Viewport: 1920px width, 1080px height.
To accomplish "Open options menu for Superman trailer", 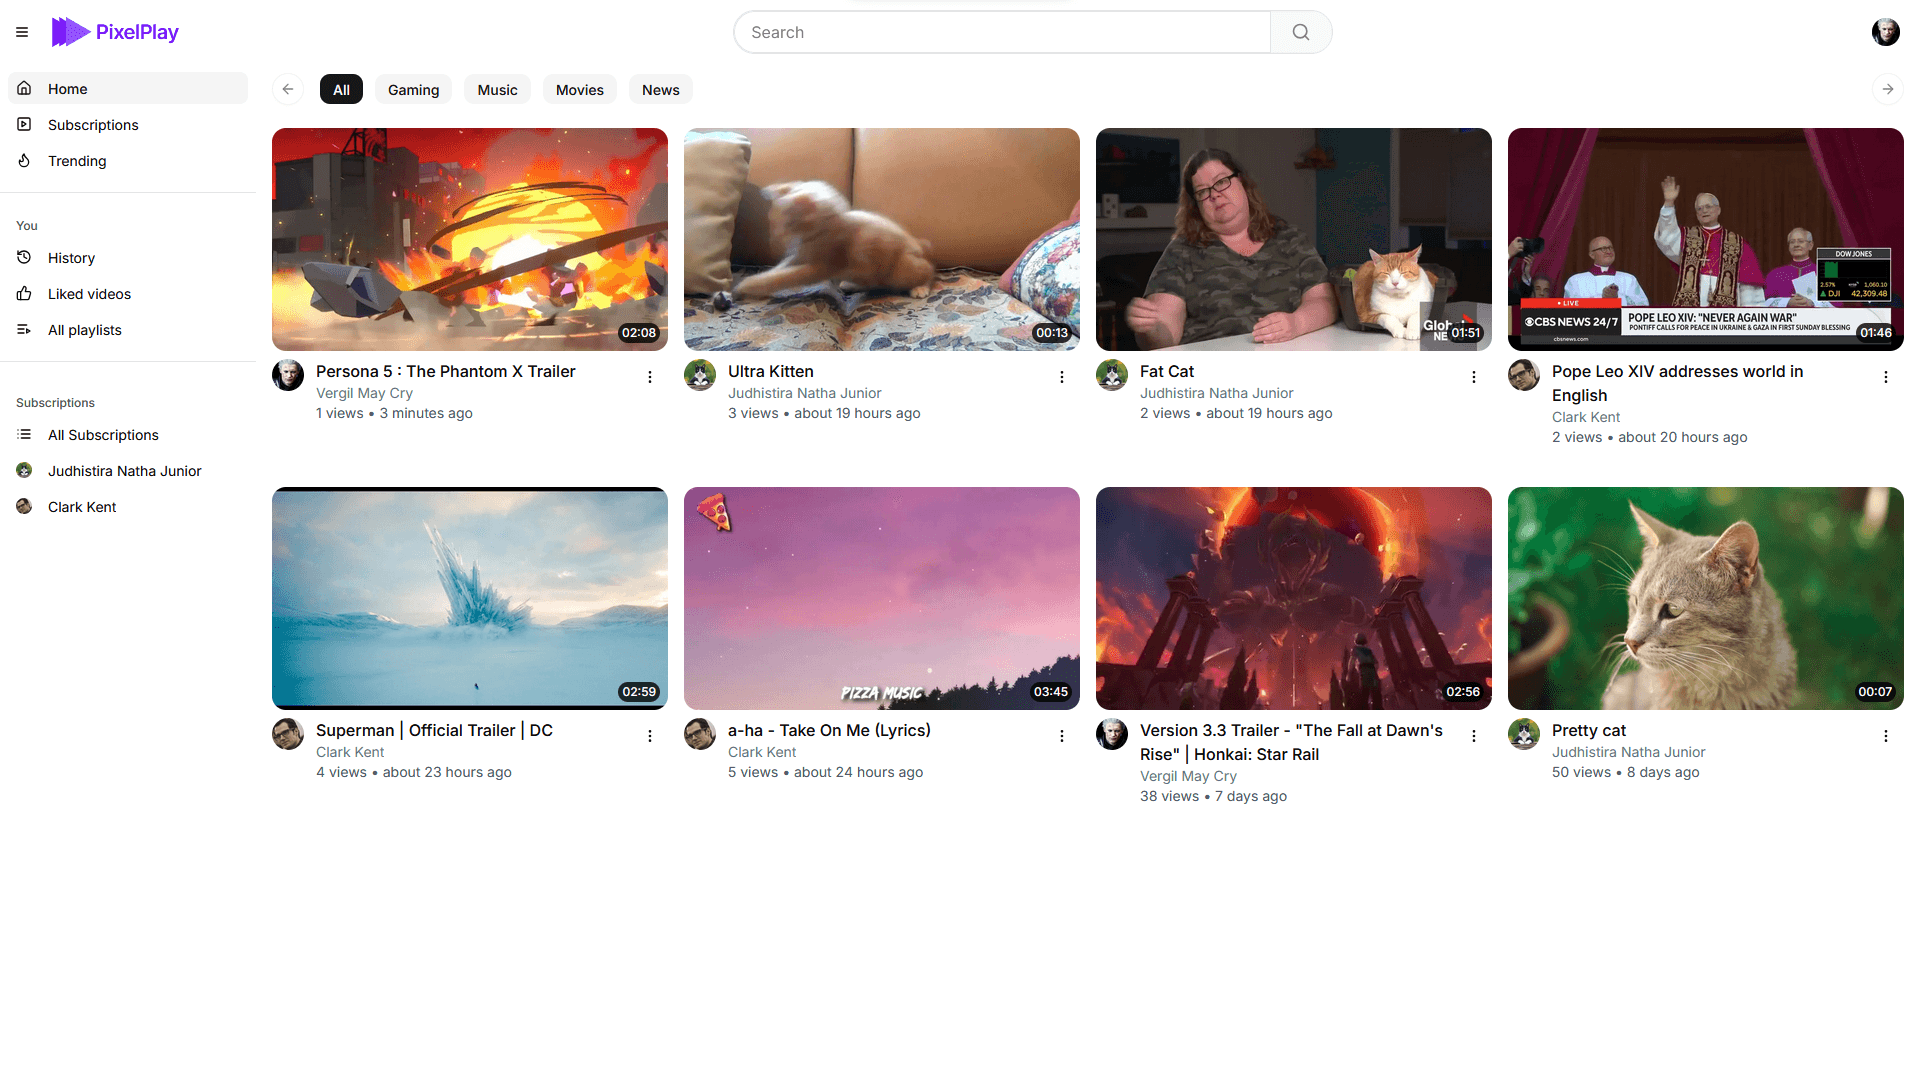I will [650, 736].
